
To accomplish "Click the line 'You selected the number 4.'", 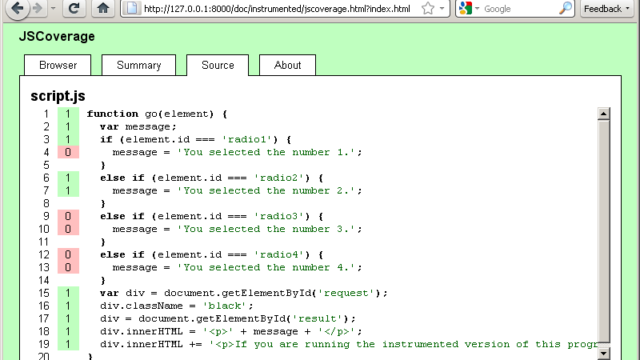I will point(237,267).
